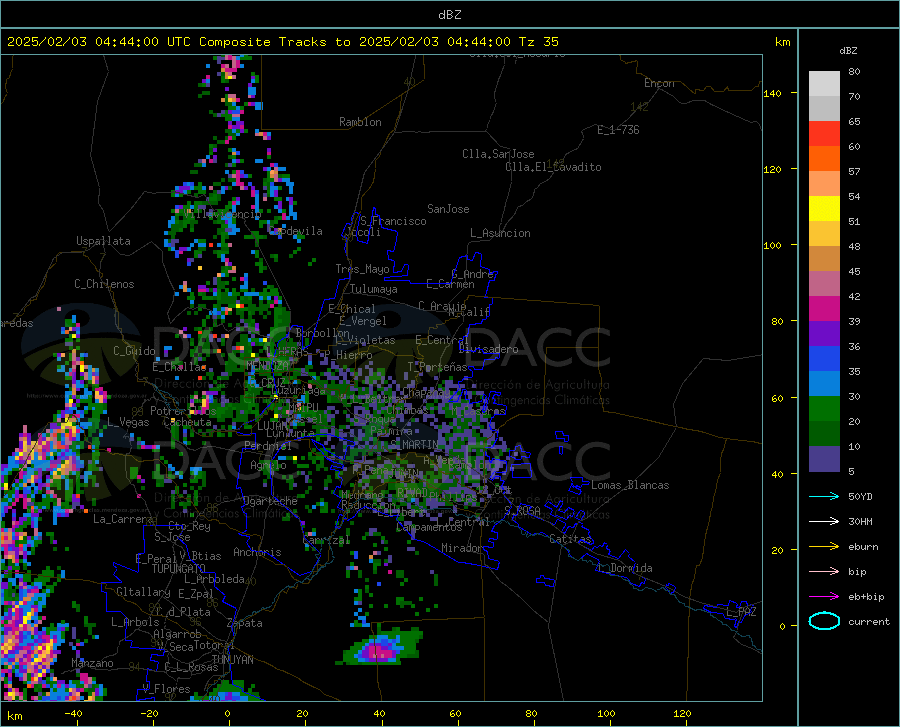This screenshot has height=727, width=900.
Task: Click the L_Asuncion place label
Action: 500,233
